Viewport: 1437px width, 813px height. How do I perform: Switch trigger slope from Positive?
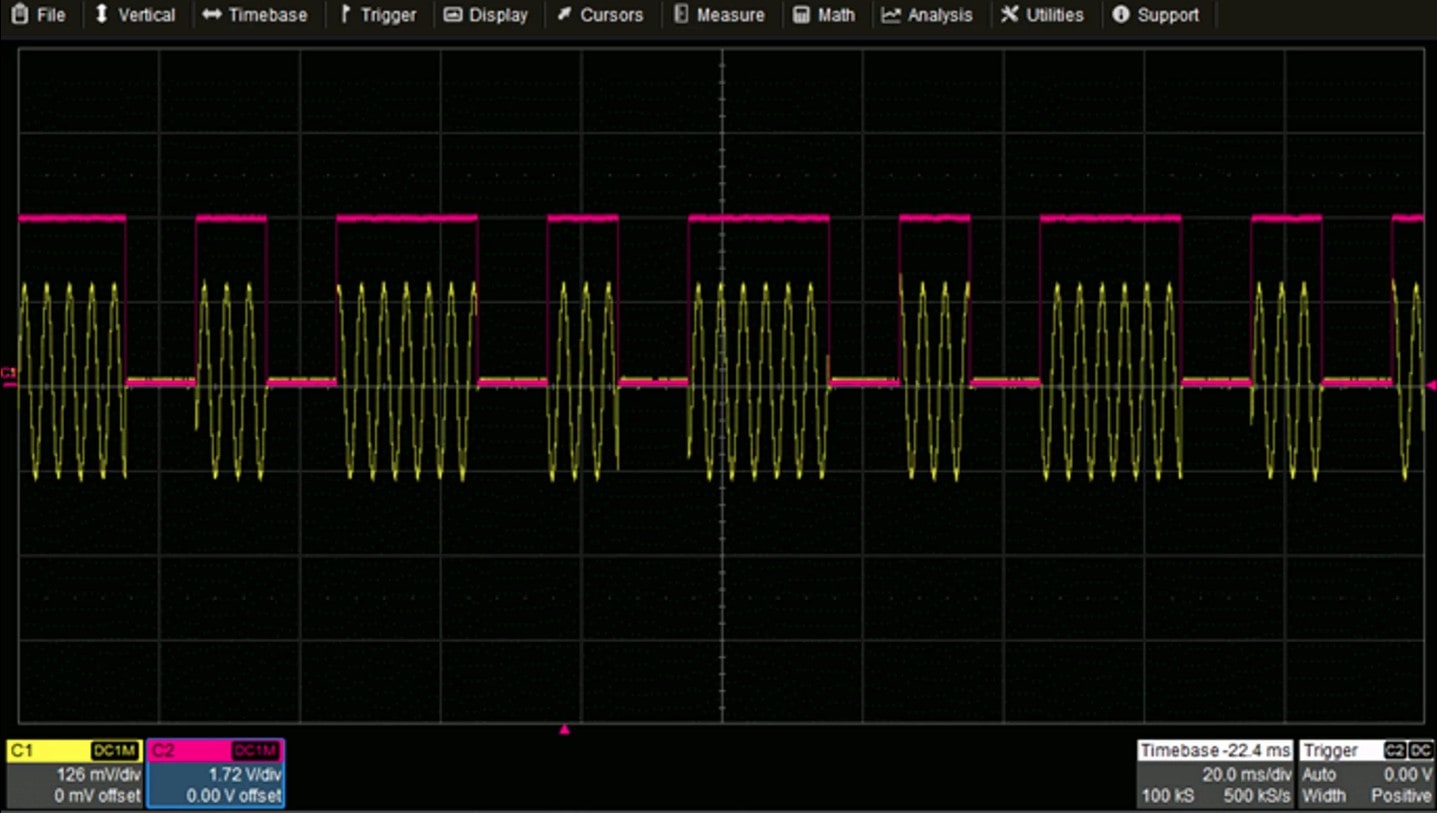tap(1400, 796)
